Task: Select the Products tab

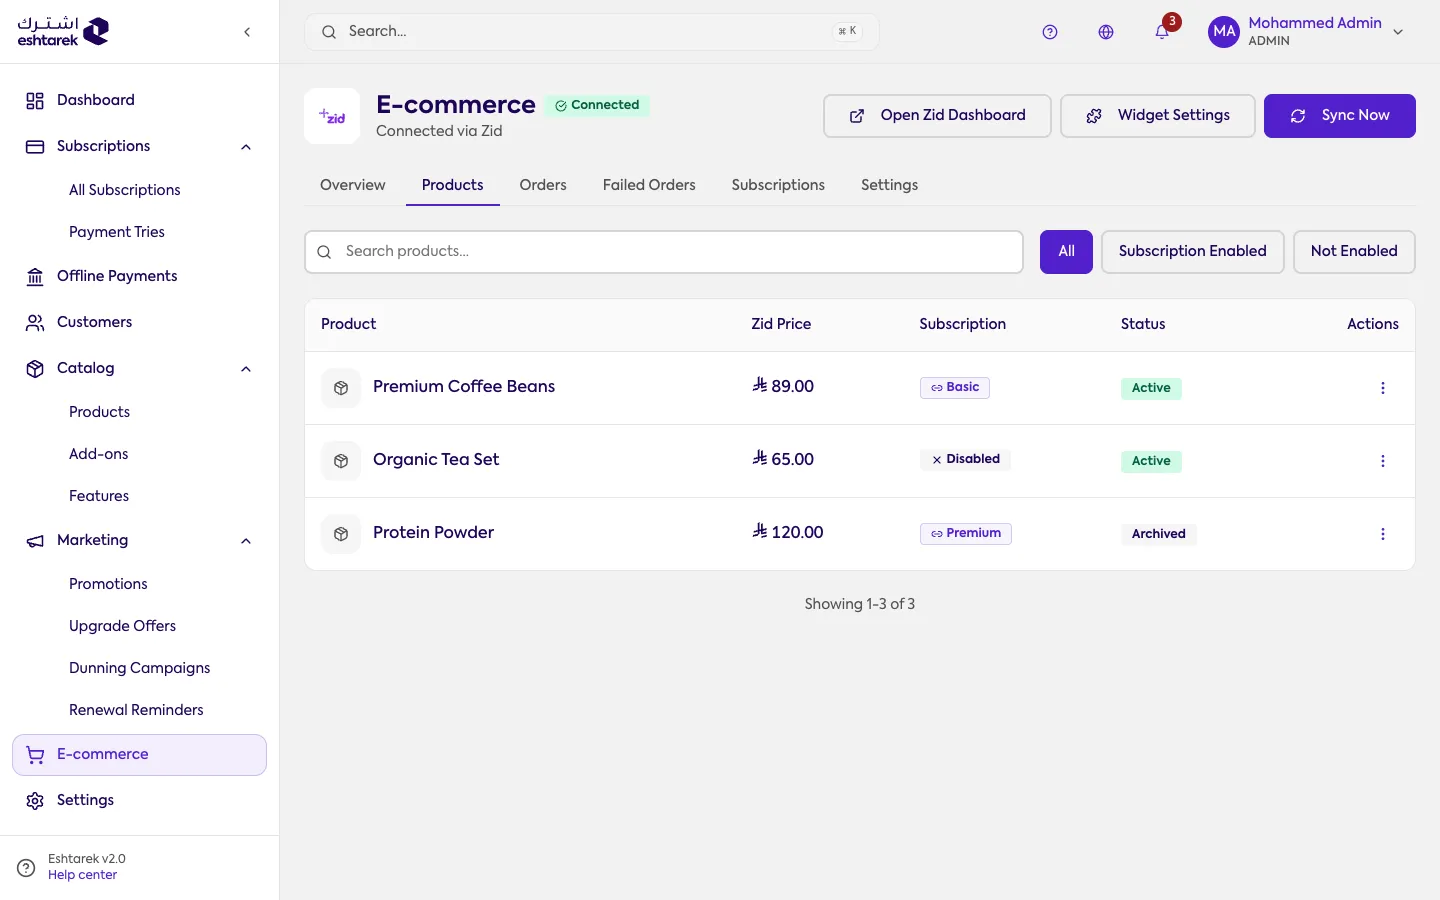Action: [x=453, y=185]
